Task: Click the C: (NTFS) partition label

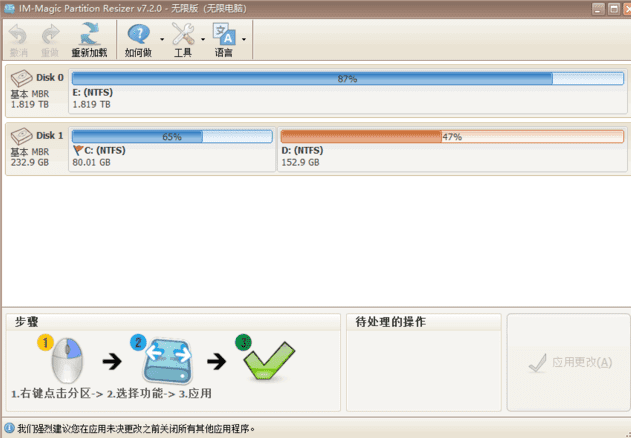Action: (105, 151)
